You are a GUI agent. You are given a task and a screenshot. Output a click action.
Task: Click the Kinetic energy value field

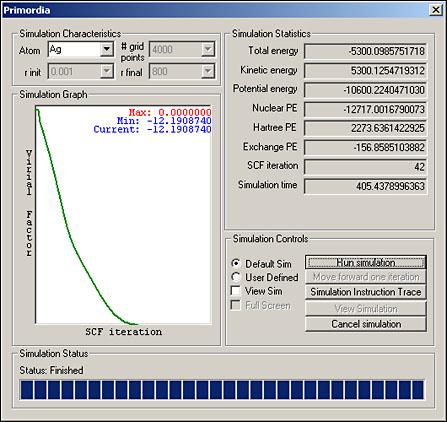tap(365, 71)
